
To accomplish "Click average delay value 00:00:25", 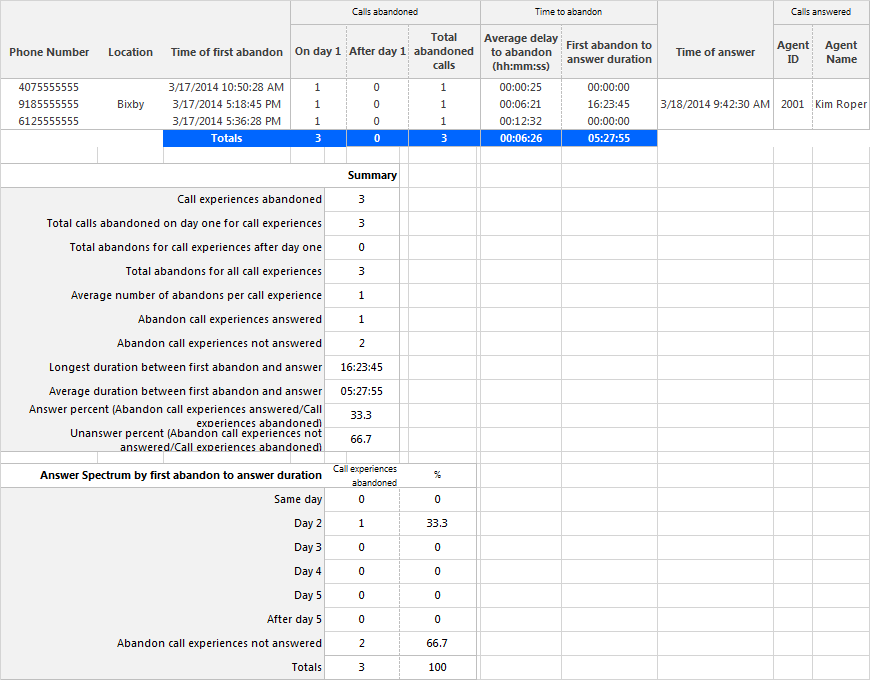I will 520,87.
